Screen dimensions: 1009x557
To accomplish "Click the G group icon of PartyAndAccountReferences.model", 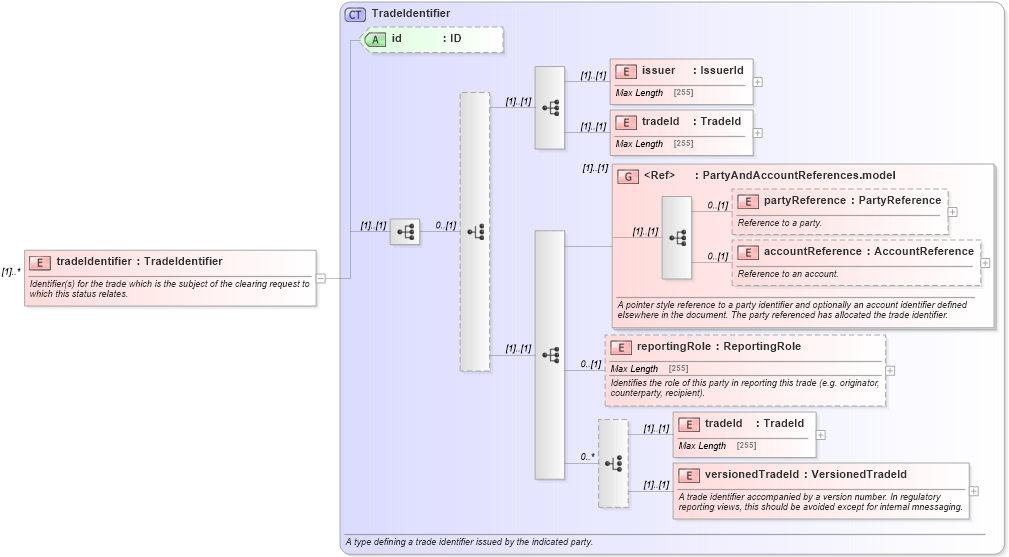I will [x=628, y=176].
